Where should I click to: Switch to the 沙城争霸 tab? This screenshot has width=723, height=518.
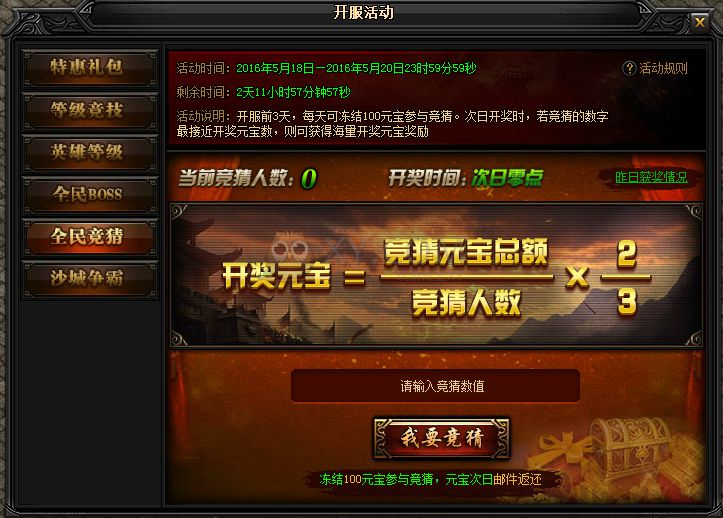pos(89,279)
